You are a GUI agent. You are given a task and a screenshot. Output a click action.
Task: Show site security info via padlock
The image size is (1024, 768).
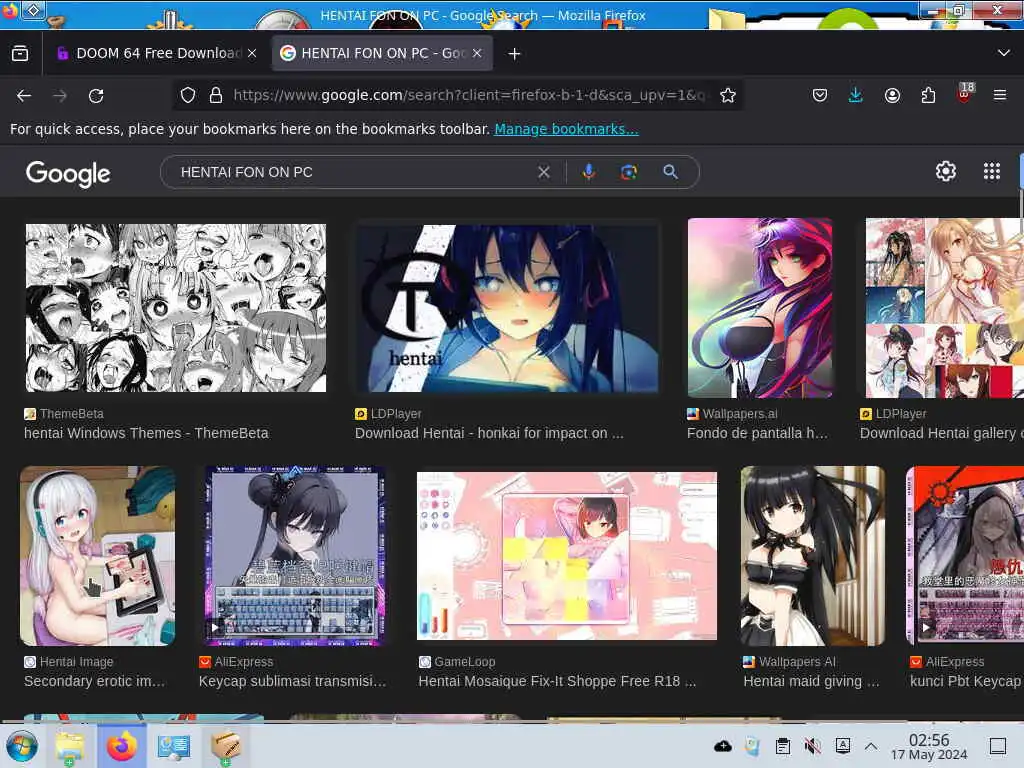(x=216, y=95)
